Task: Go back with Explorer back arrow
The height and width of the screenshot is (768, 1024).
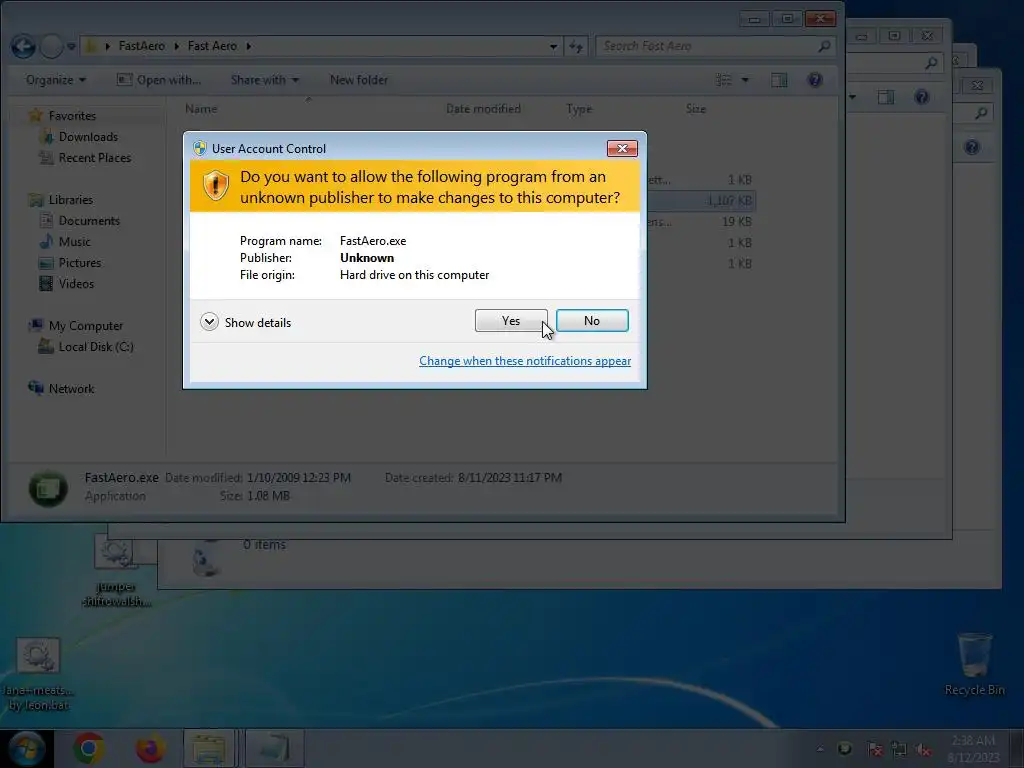Action: pos(24,46)
